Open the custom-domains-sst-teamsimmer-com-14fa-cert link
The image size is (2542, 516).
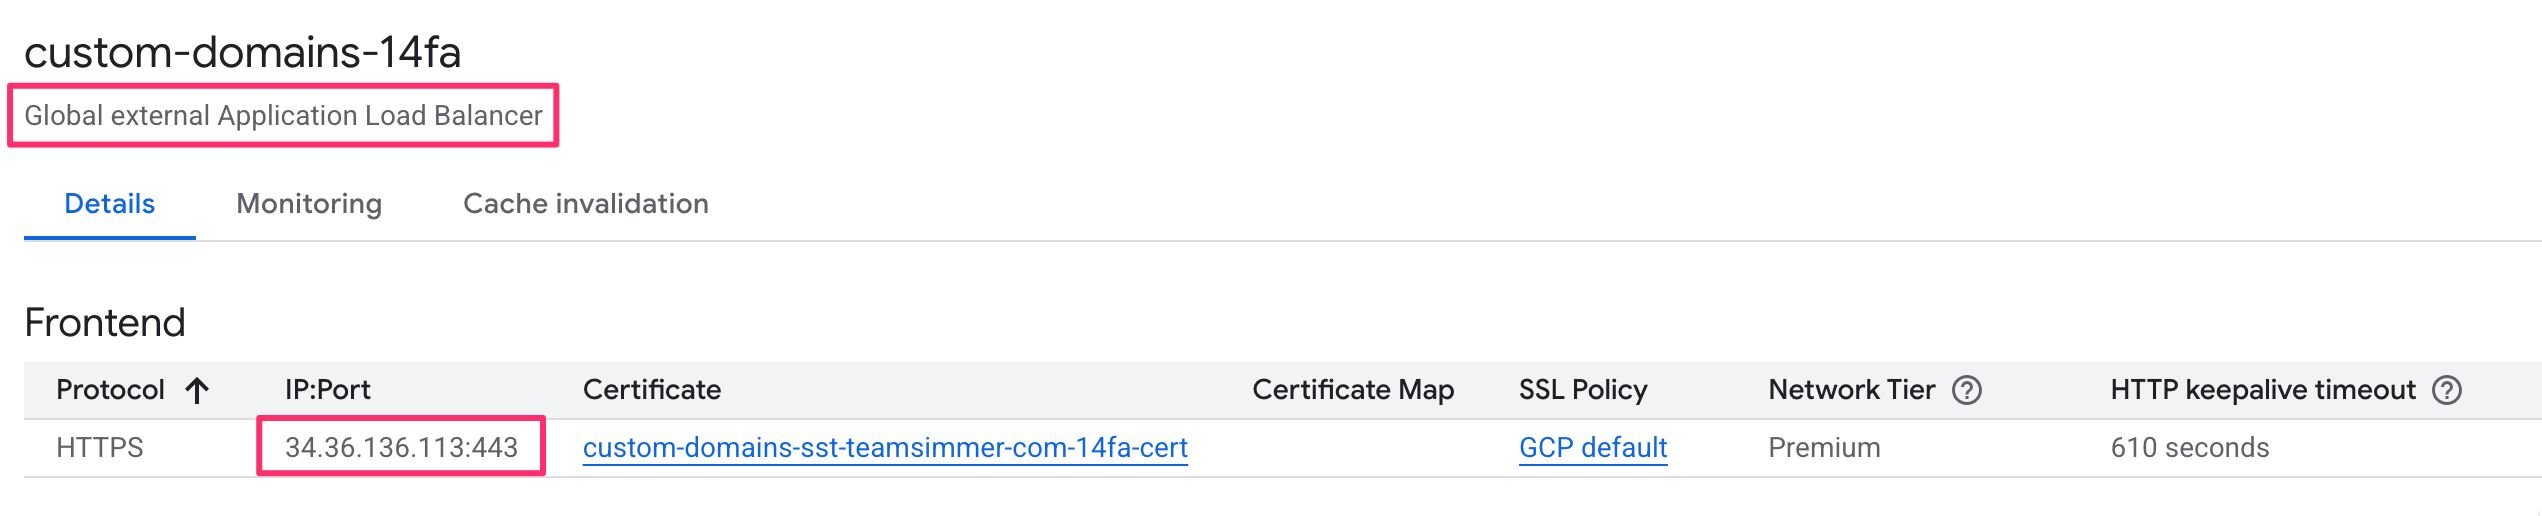[x=885, y=448]
